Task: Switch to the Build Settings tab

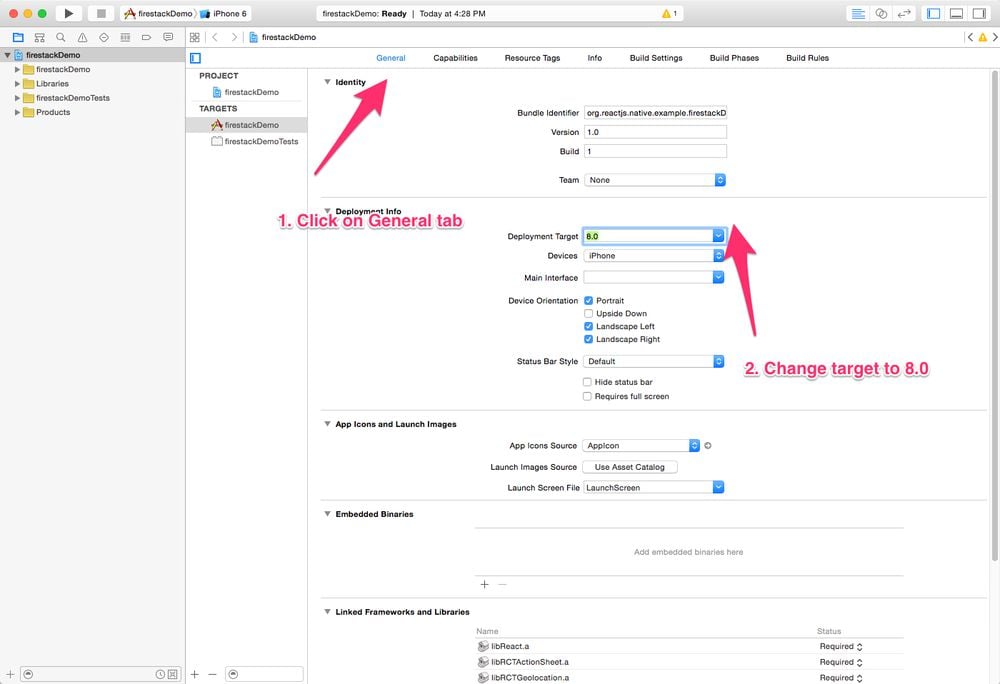Action: pos(656,58)
